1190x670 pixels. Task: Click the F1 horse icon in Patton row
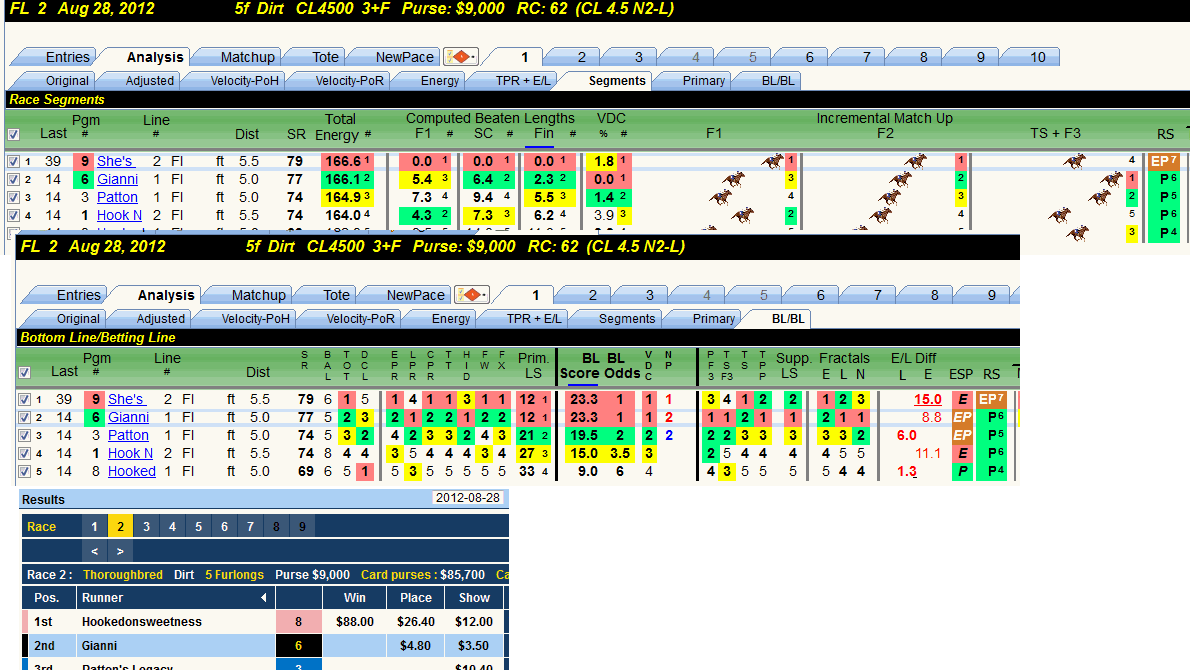(x=720, y=197)
